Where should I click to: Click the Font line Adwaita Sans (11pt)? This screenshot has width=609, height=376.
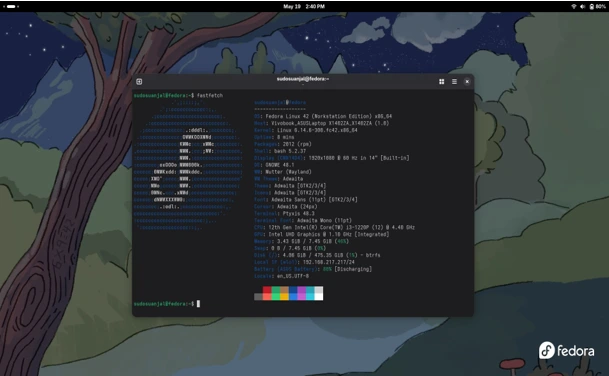point(306,199)
